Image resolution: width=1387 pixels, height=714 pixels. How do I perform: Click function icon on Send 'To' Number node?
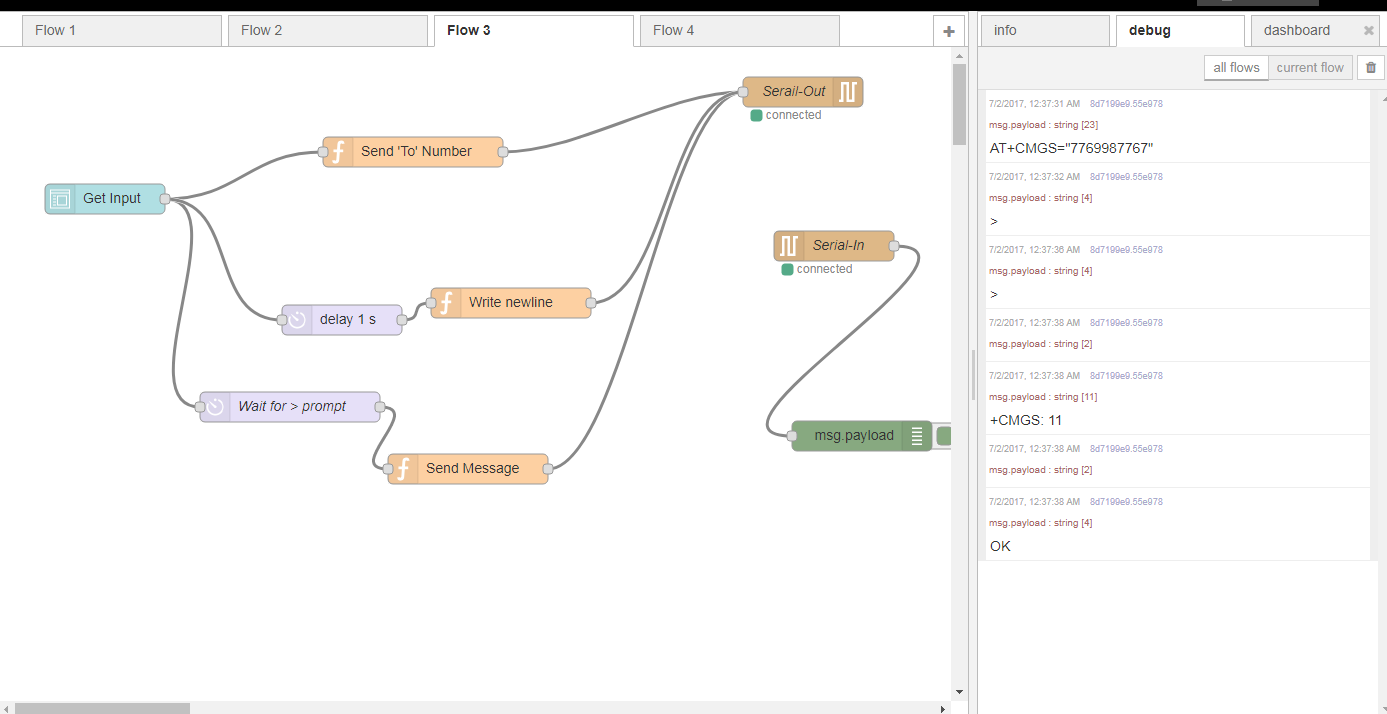tap(338, 152)
